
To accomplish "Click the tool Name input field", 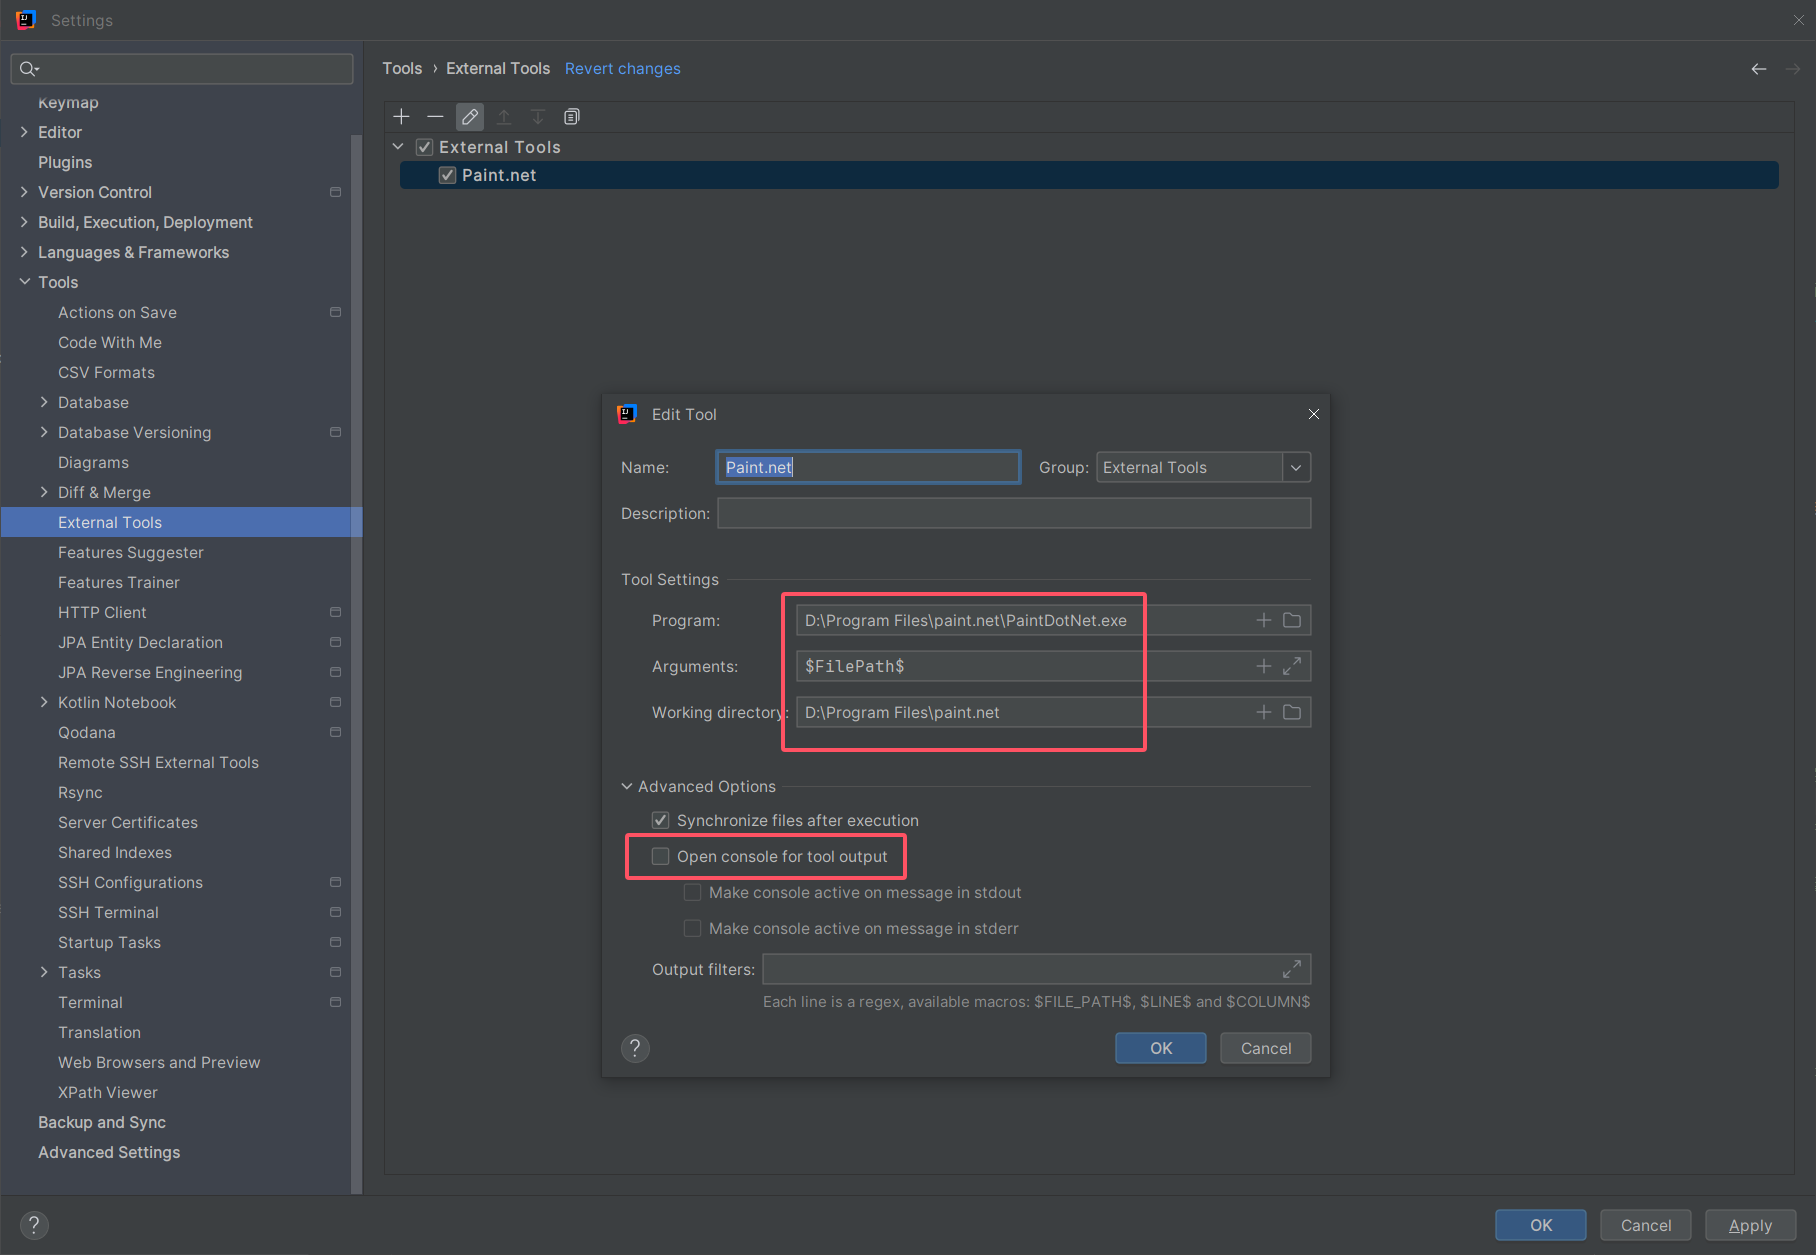I will click(869, 467).
